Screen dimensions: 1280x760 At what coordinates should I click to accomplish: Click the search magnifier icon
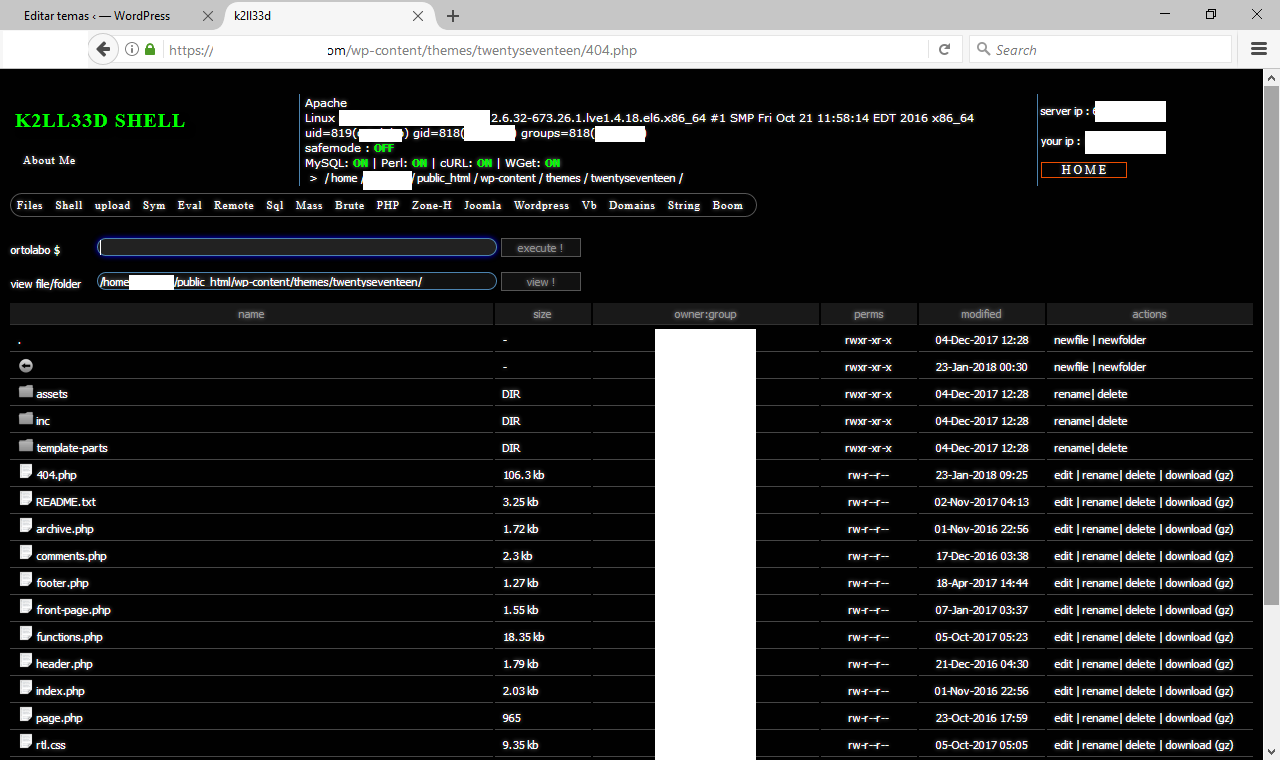[x=983, y=49]
